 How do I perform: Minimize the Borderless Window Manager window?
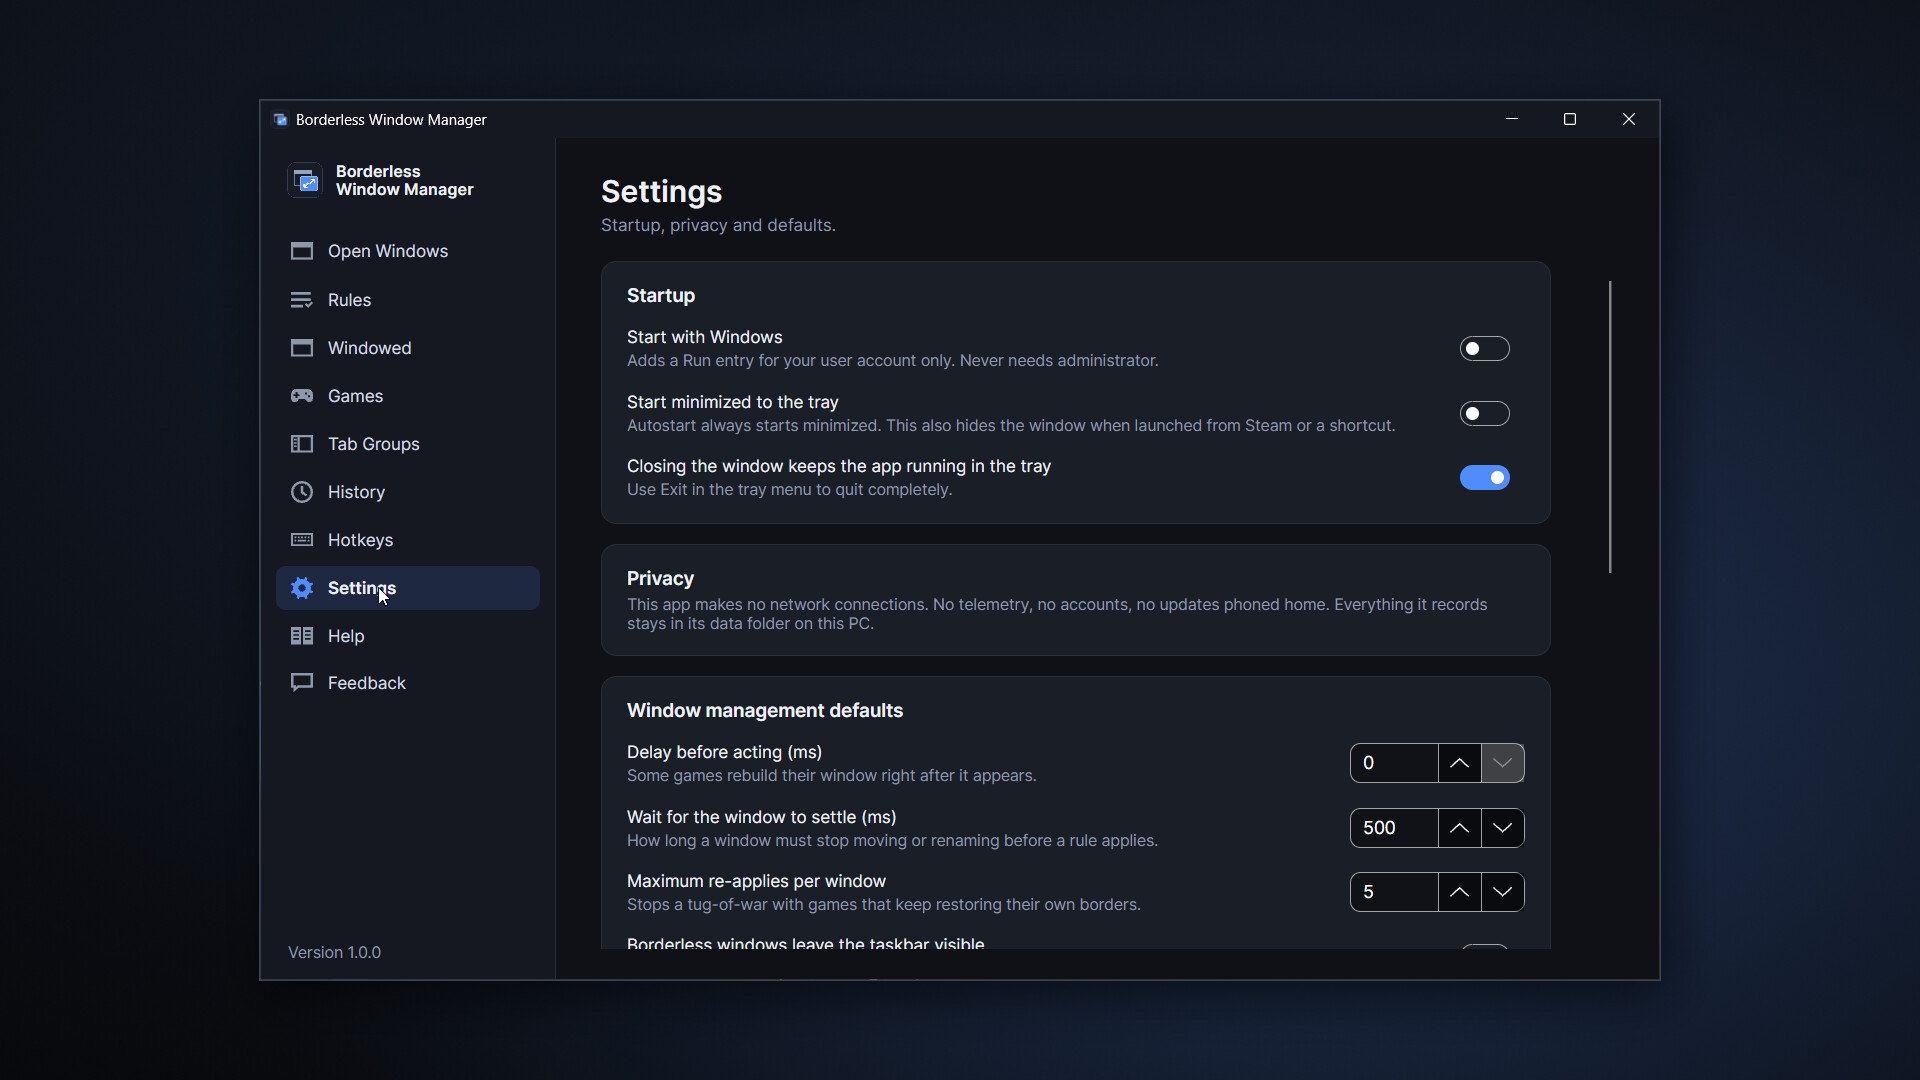point(1512,119)
